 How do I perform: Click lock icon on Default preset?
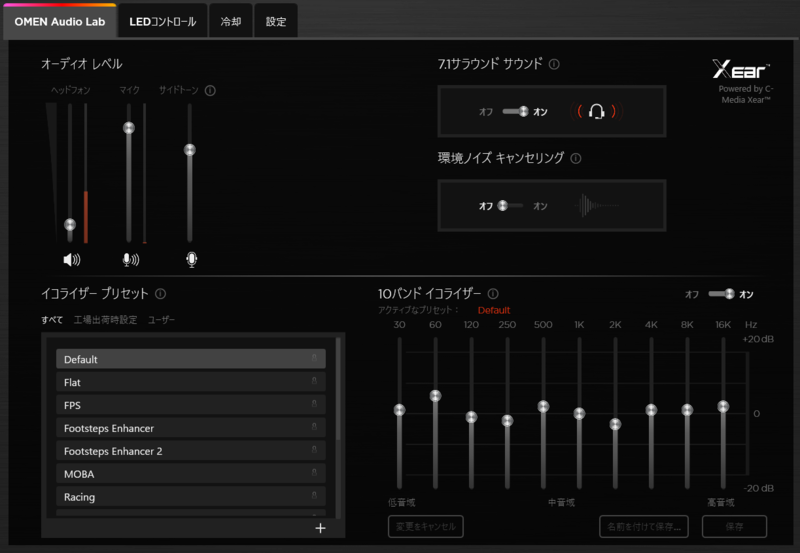coord(314,358)
